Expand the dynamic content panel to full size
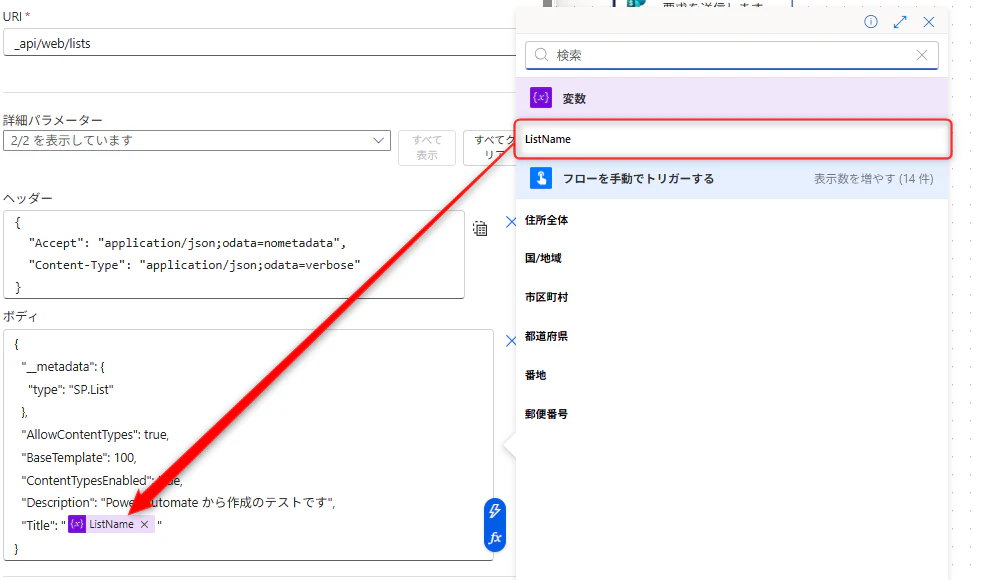The image size is (984, 580). click(900, 22)
